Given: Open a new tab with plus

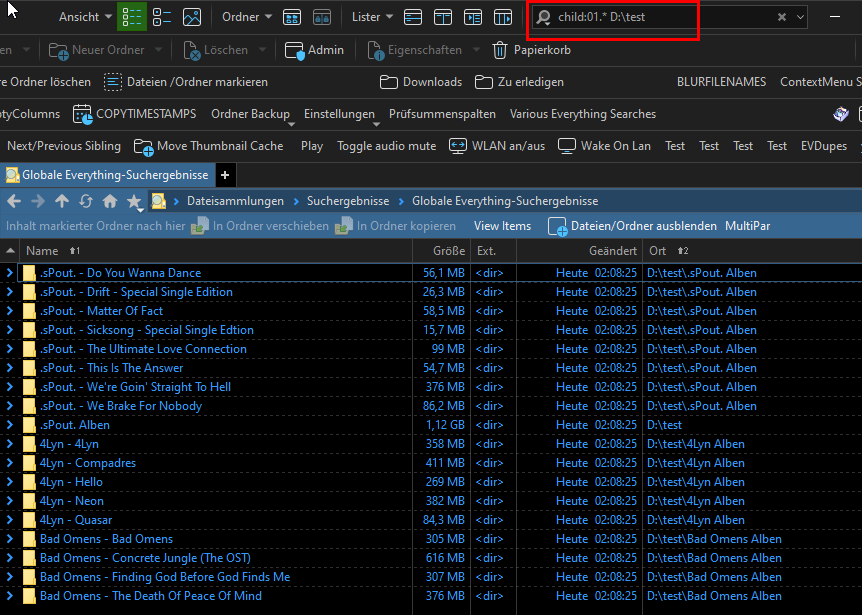Looking at the screenshot, I should tap(225, 175).
